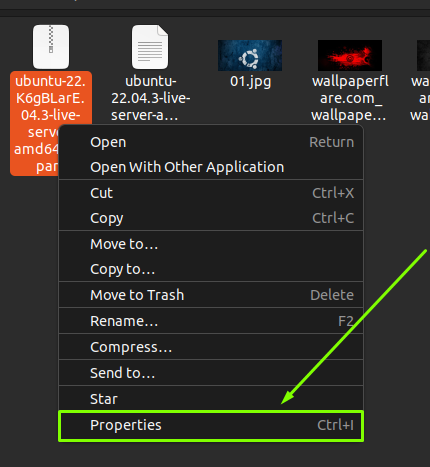Click the wallpaperflare.com_wallpape… file name label
Image resolution: width=430 pixels, height=467 pixels.
350,98
